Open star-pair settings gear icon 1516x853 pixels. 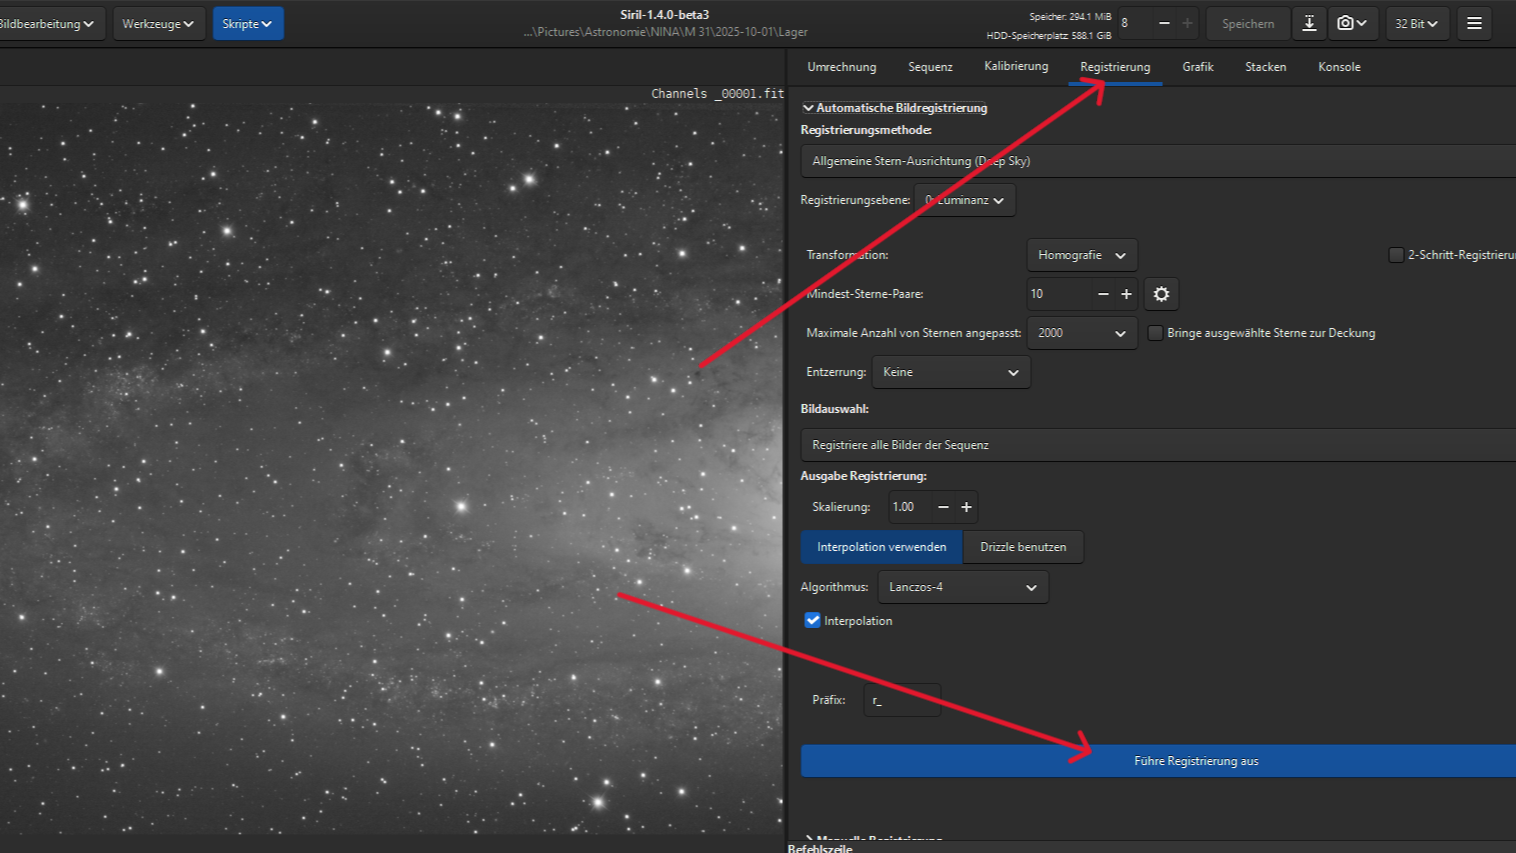click(x=1161, y=294)
